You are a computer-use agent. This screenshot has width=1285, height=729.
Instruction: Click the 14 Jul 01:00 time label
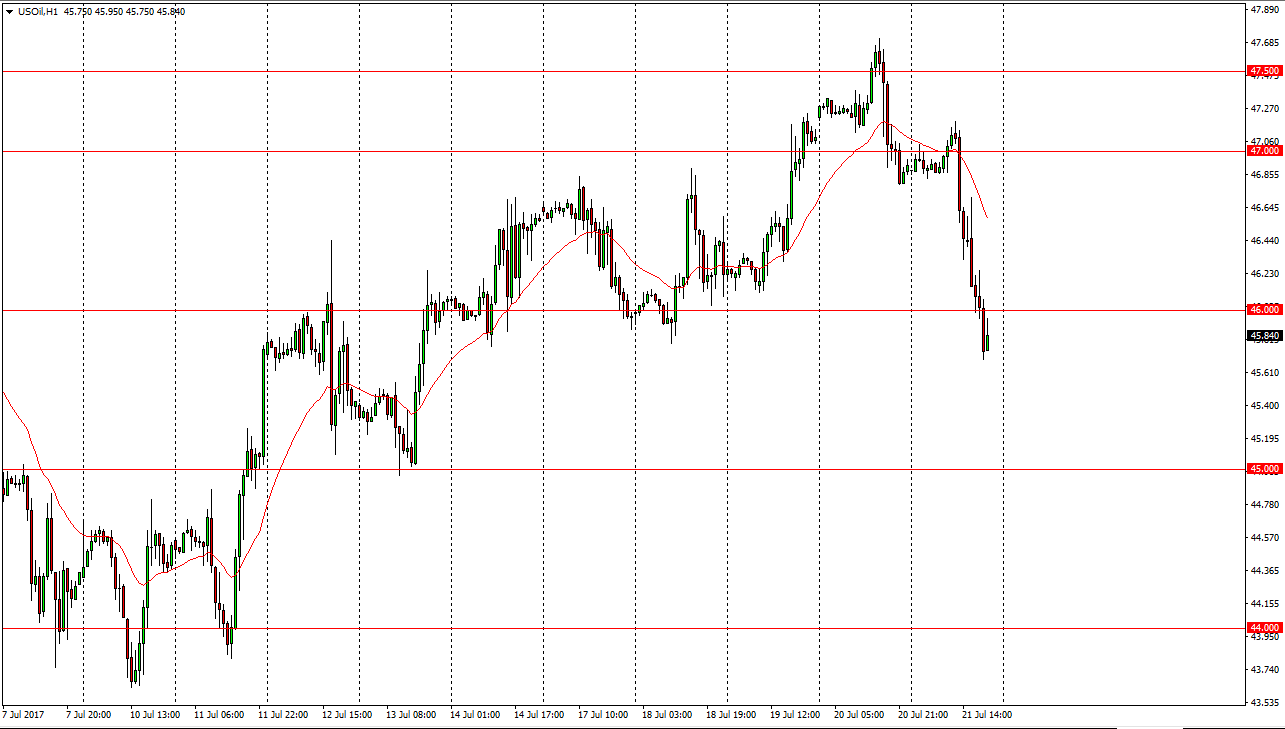475,715
